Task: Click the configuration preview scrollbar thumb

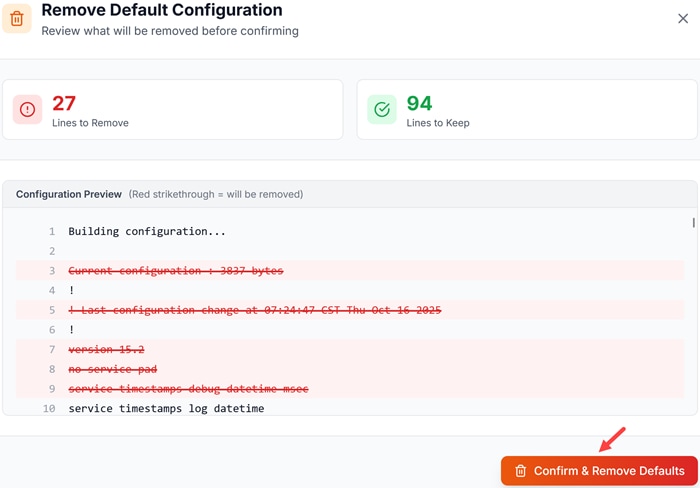Action: click(693, 223)
